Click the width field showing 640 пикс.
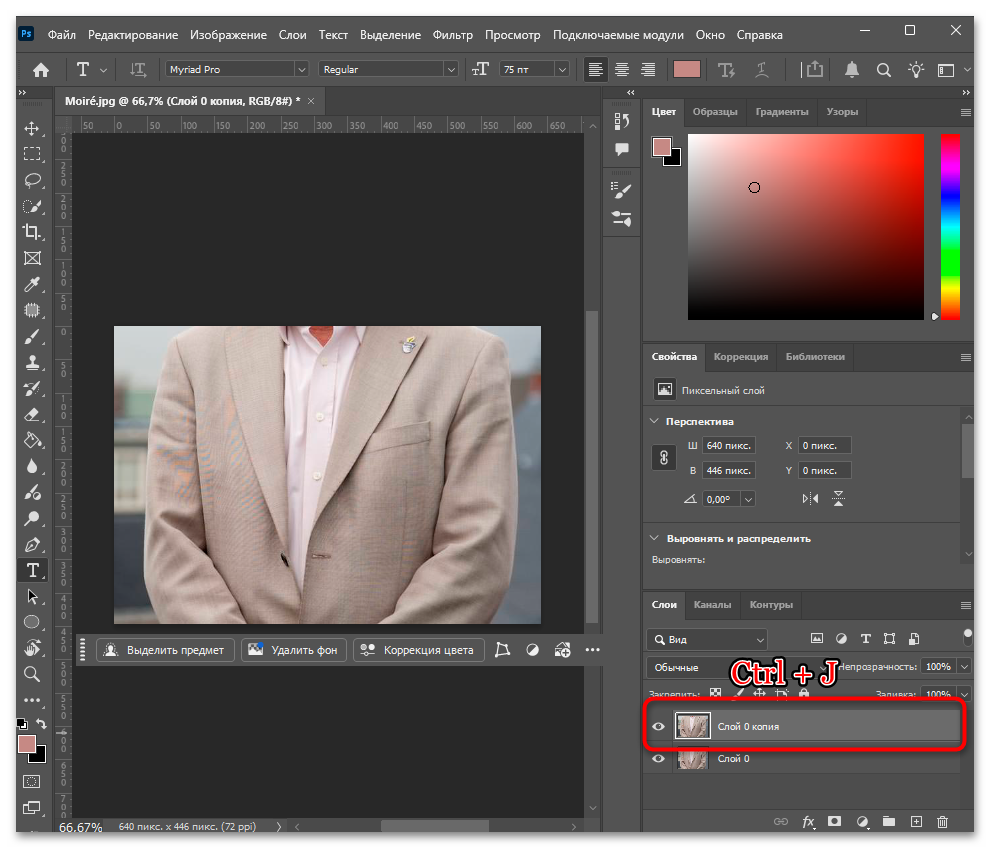 coord(729,445)
